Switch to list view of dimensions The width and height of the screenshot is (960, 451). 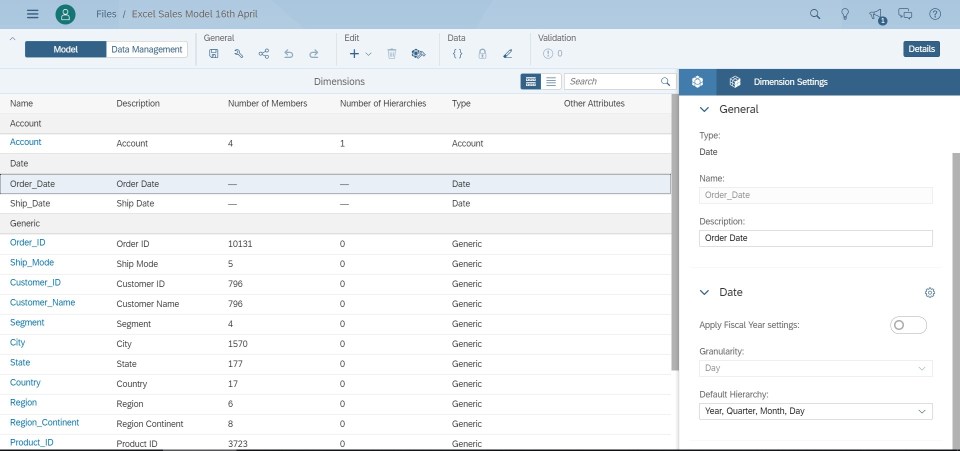pyautogui.click(x=550, y=81)
